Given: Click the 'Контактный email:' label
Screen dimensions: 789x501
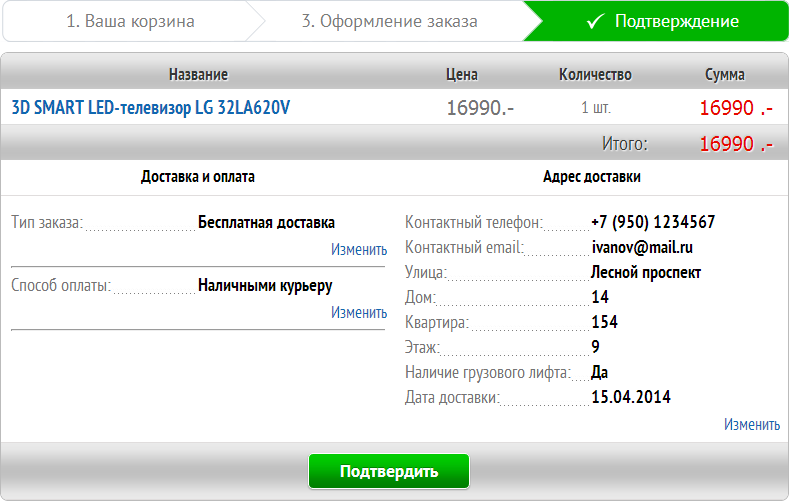Looking at the screenshot, I should 464,247.
